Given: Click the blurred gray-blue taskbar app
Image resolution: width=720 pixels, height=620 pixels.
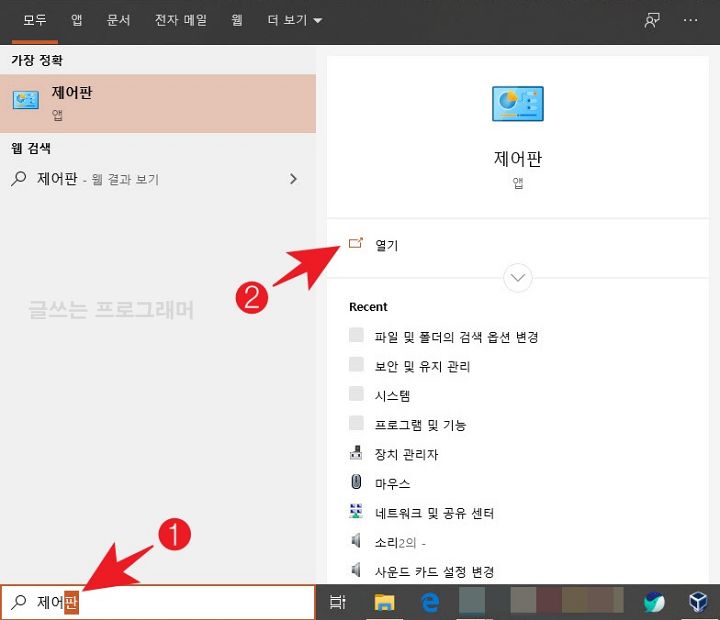Looking at the screenshot, I should coord(472,600).
